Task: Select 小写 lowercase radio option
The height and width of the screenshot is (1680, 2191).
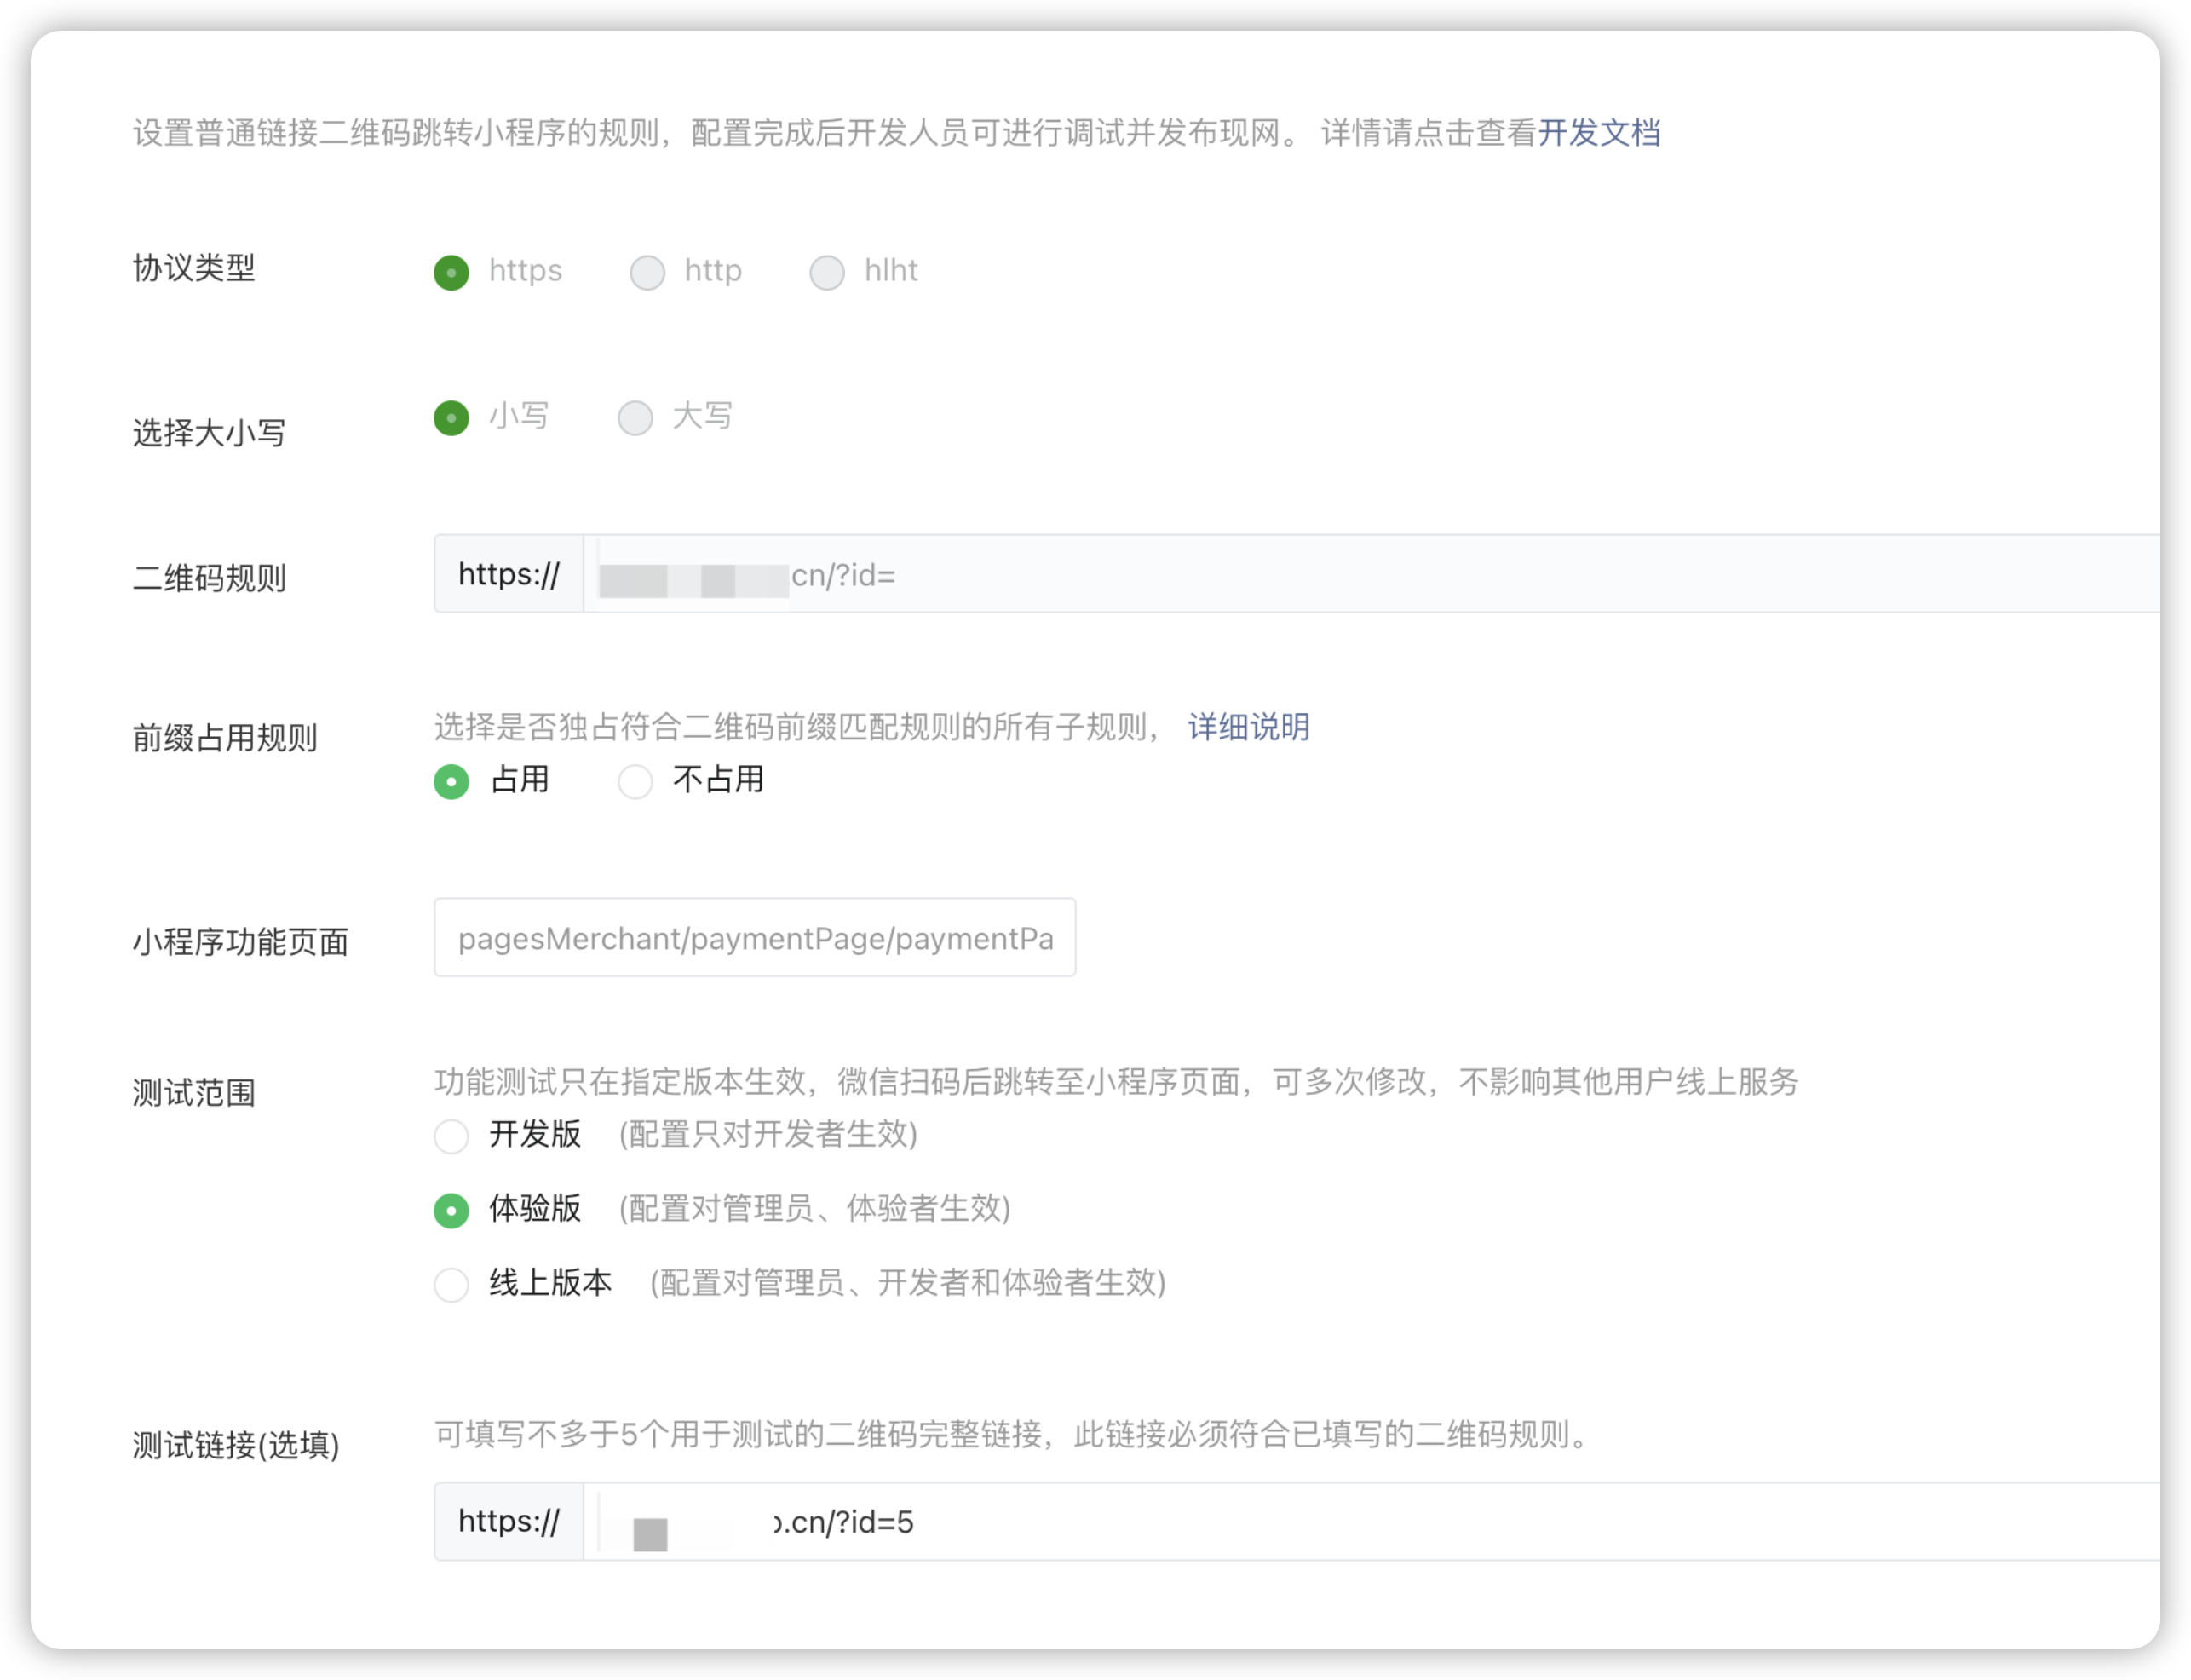Action: click(x=451, y=417)
